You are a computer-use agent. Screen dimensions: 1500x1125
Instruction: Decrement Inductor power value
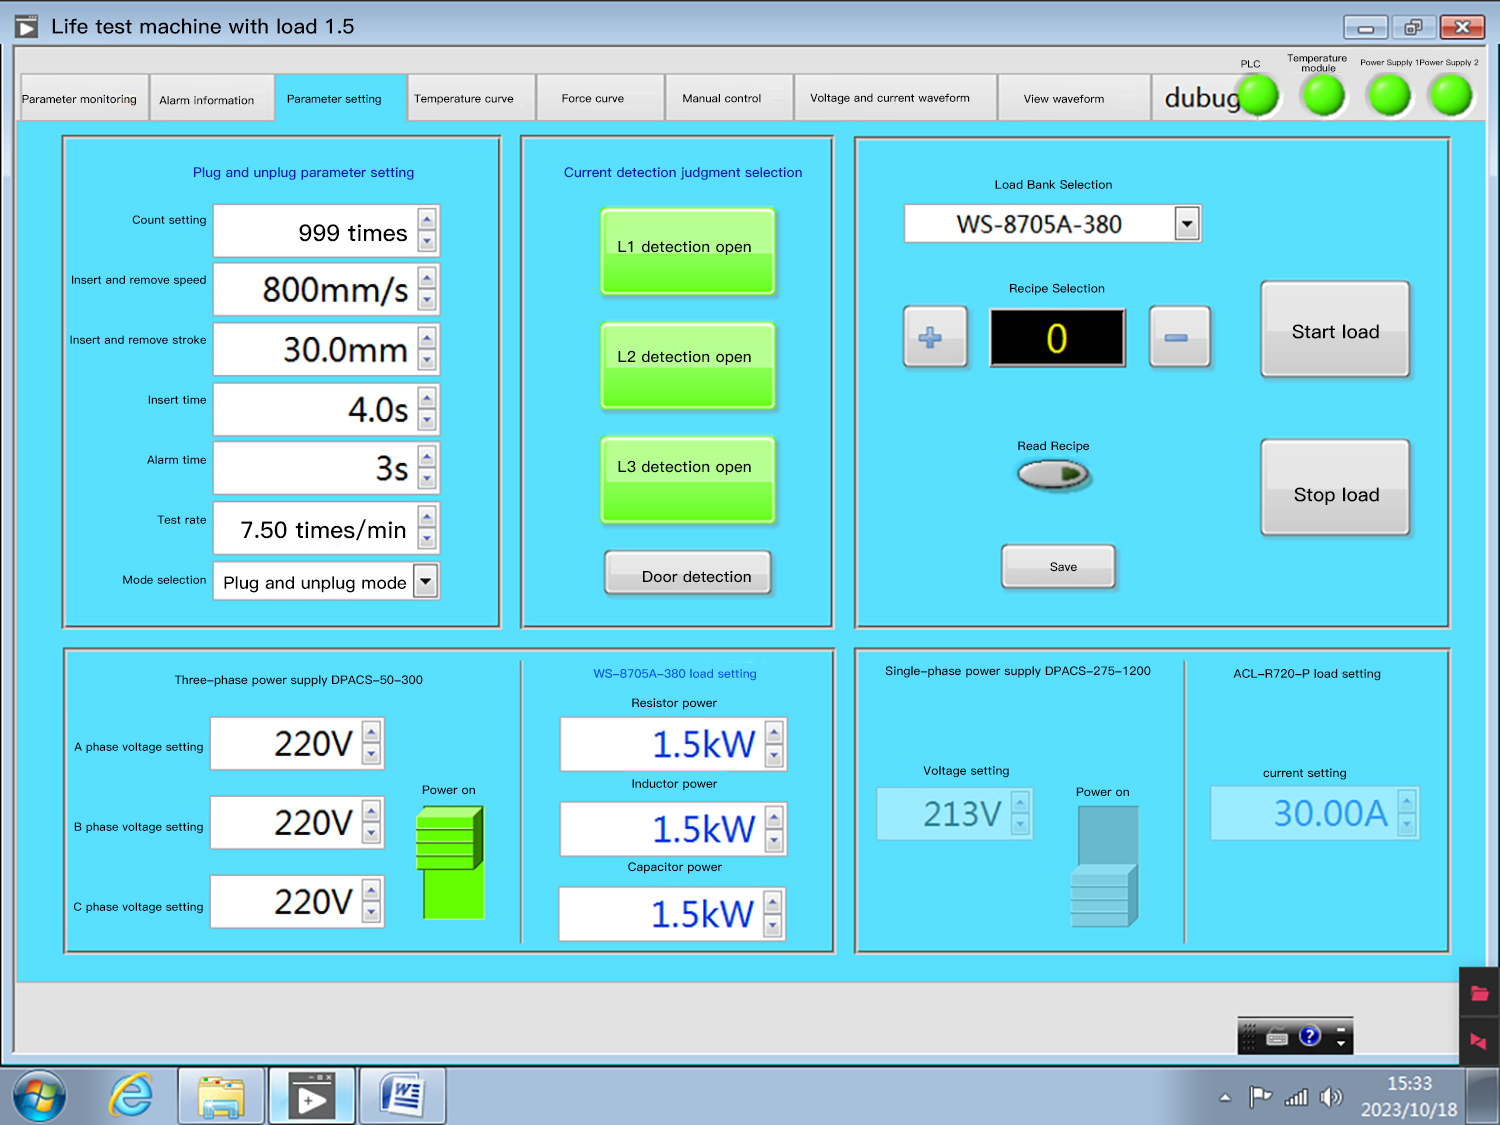pyautogui.click(x=774, y=840)
